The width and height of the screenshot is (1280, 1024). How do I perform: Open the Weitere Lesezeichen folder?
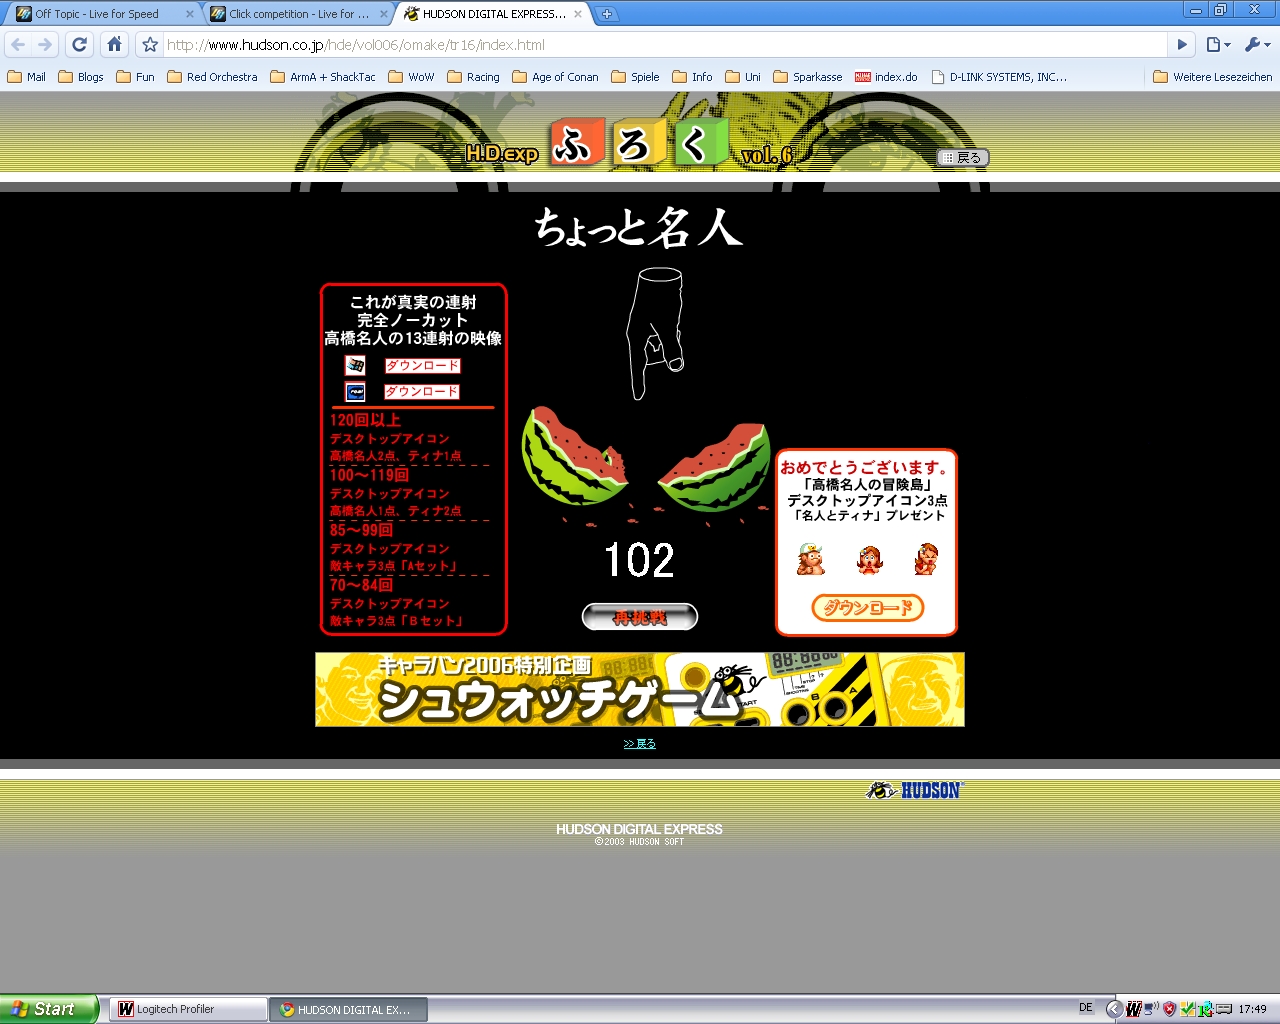click(1212, 77)
